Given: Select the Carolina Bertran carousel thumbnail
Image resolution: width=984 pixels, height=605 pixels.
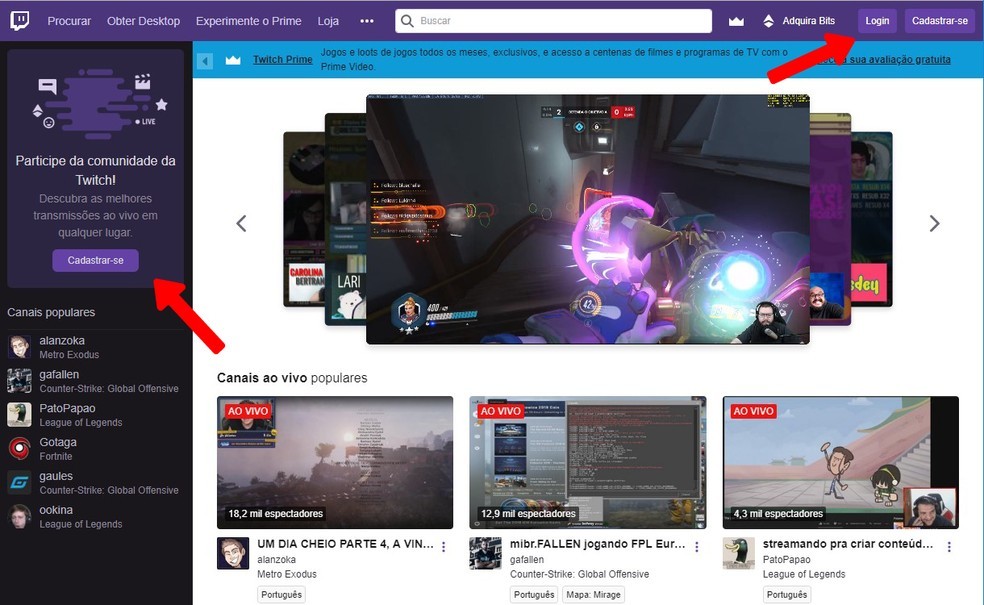Looking at the screenshot, I should (x=304, y=219).
